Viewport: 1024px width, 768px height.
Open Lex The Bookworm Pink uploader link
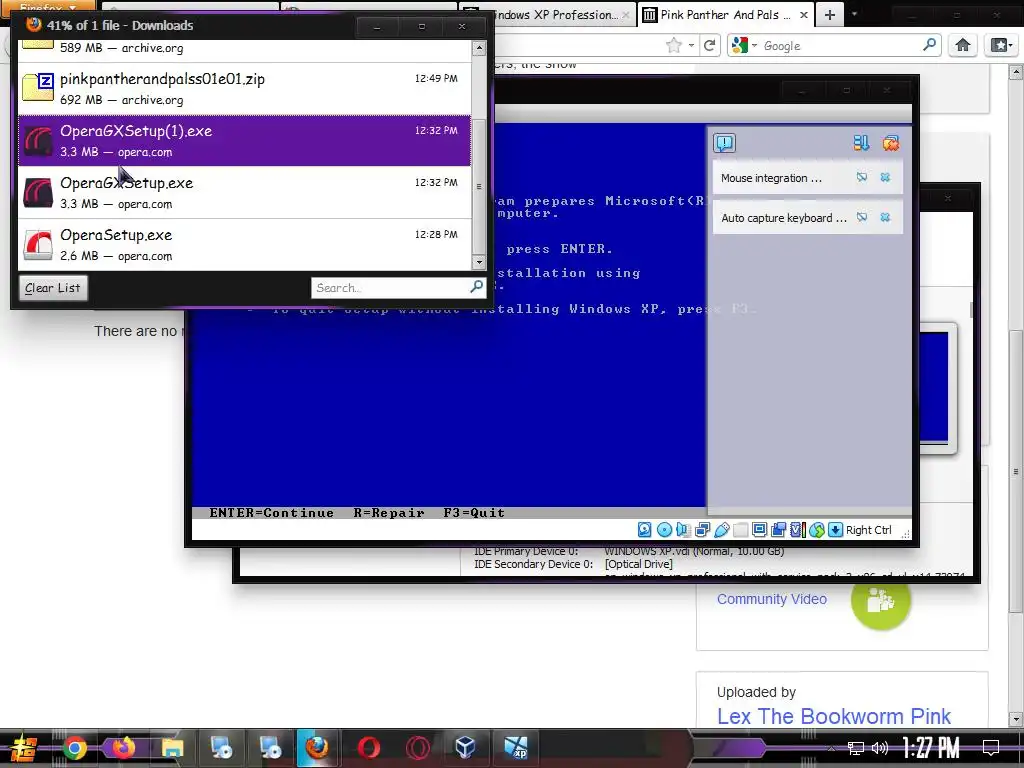(834, 716)
